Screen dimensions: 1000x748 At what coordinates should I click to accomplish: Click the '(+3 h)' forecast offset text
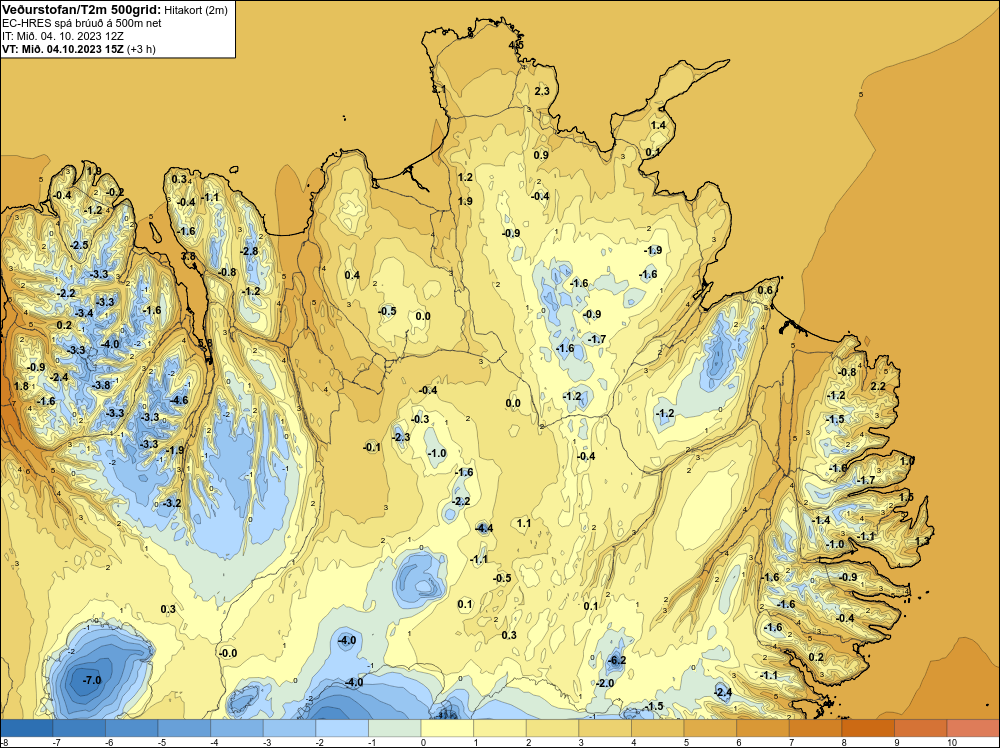click(x=142, y=49)
